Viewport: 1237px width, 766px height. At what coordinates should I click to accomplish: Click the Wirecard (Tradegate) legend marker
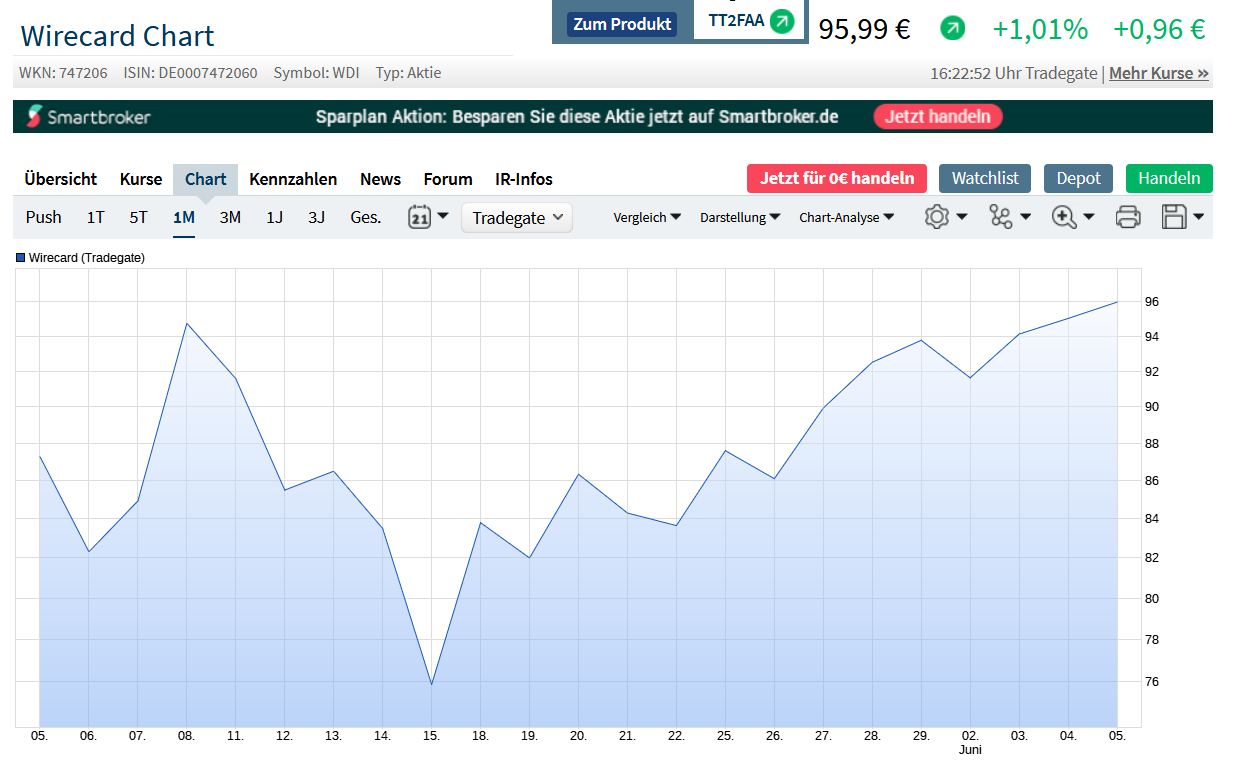point(19,257)
